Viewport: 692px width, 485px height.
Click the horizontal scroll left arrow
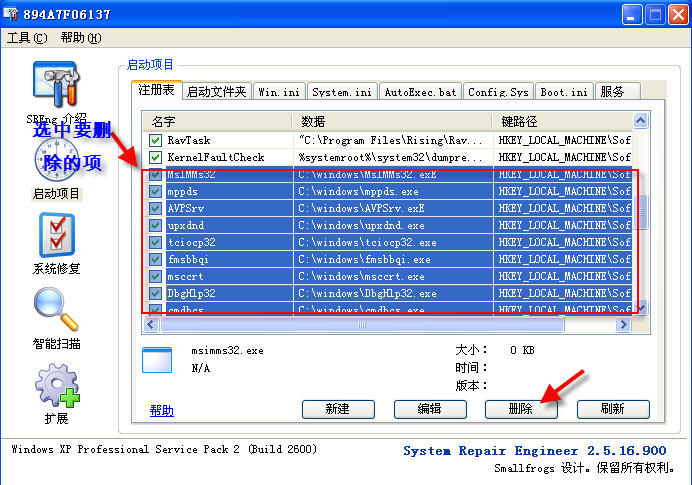(x=150, y=324)
